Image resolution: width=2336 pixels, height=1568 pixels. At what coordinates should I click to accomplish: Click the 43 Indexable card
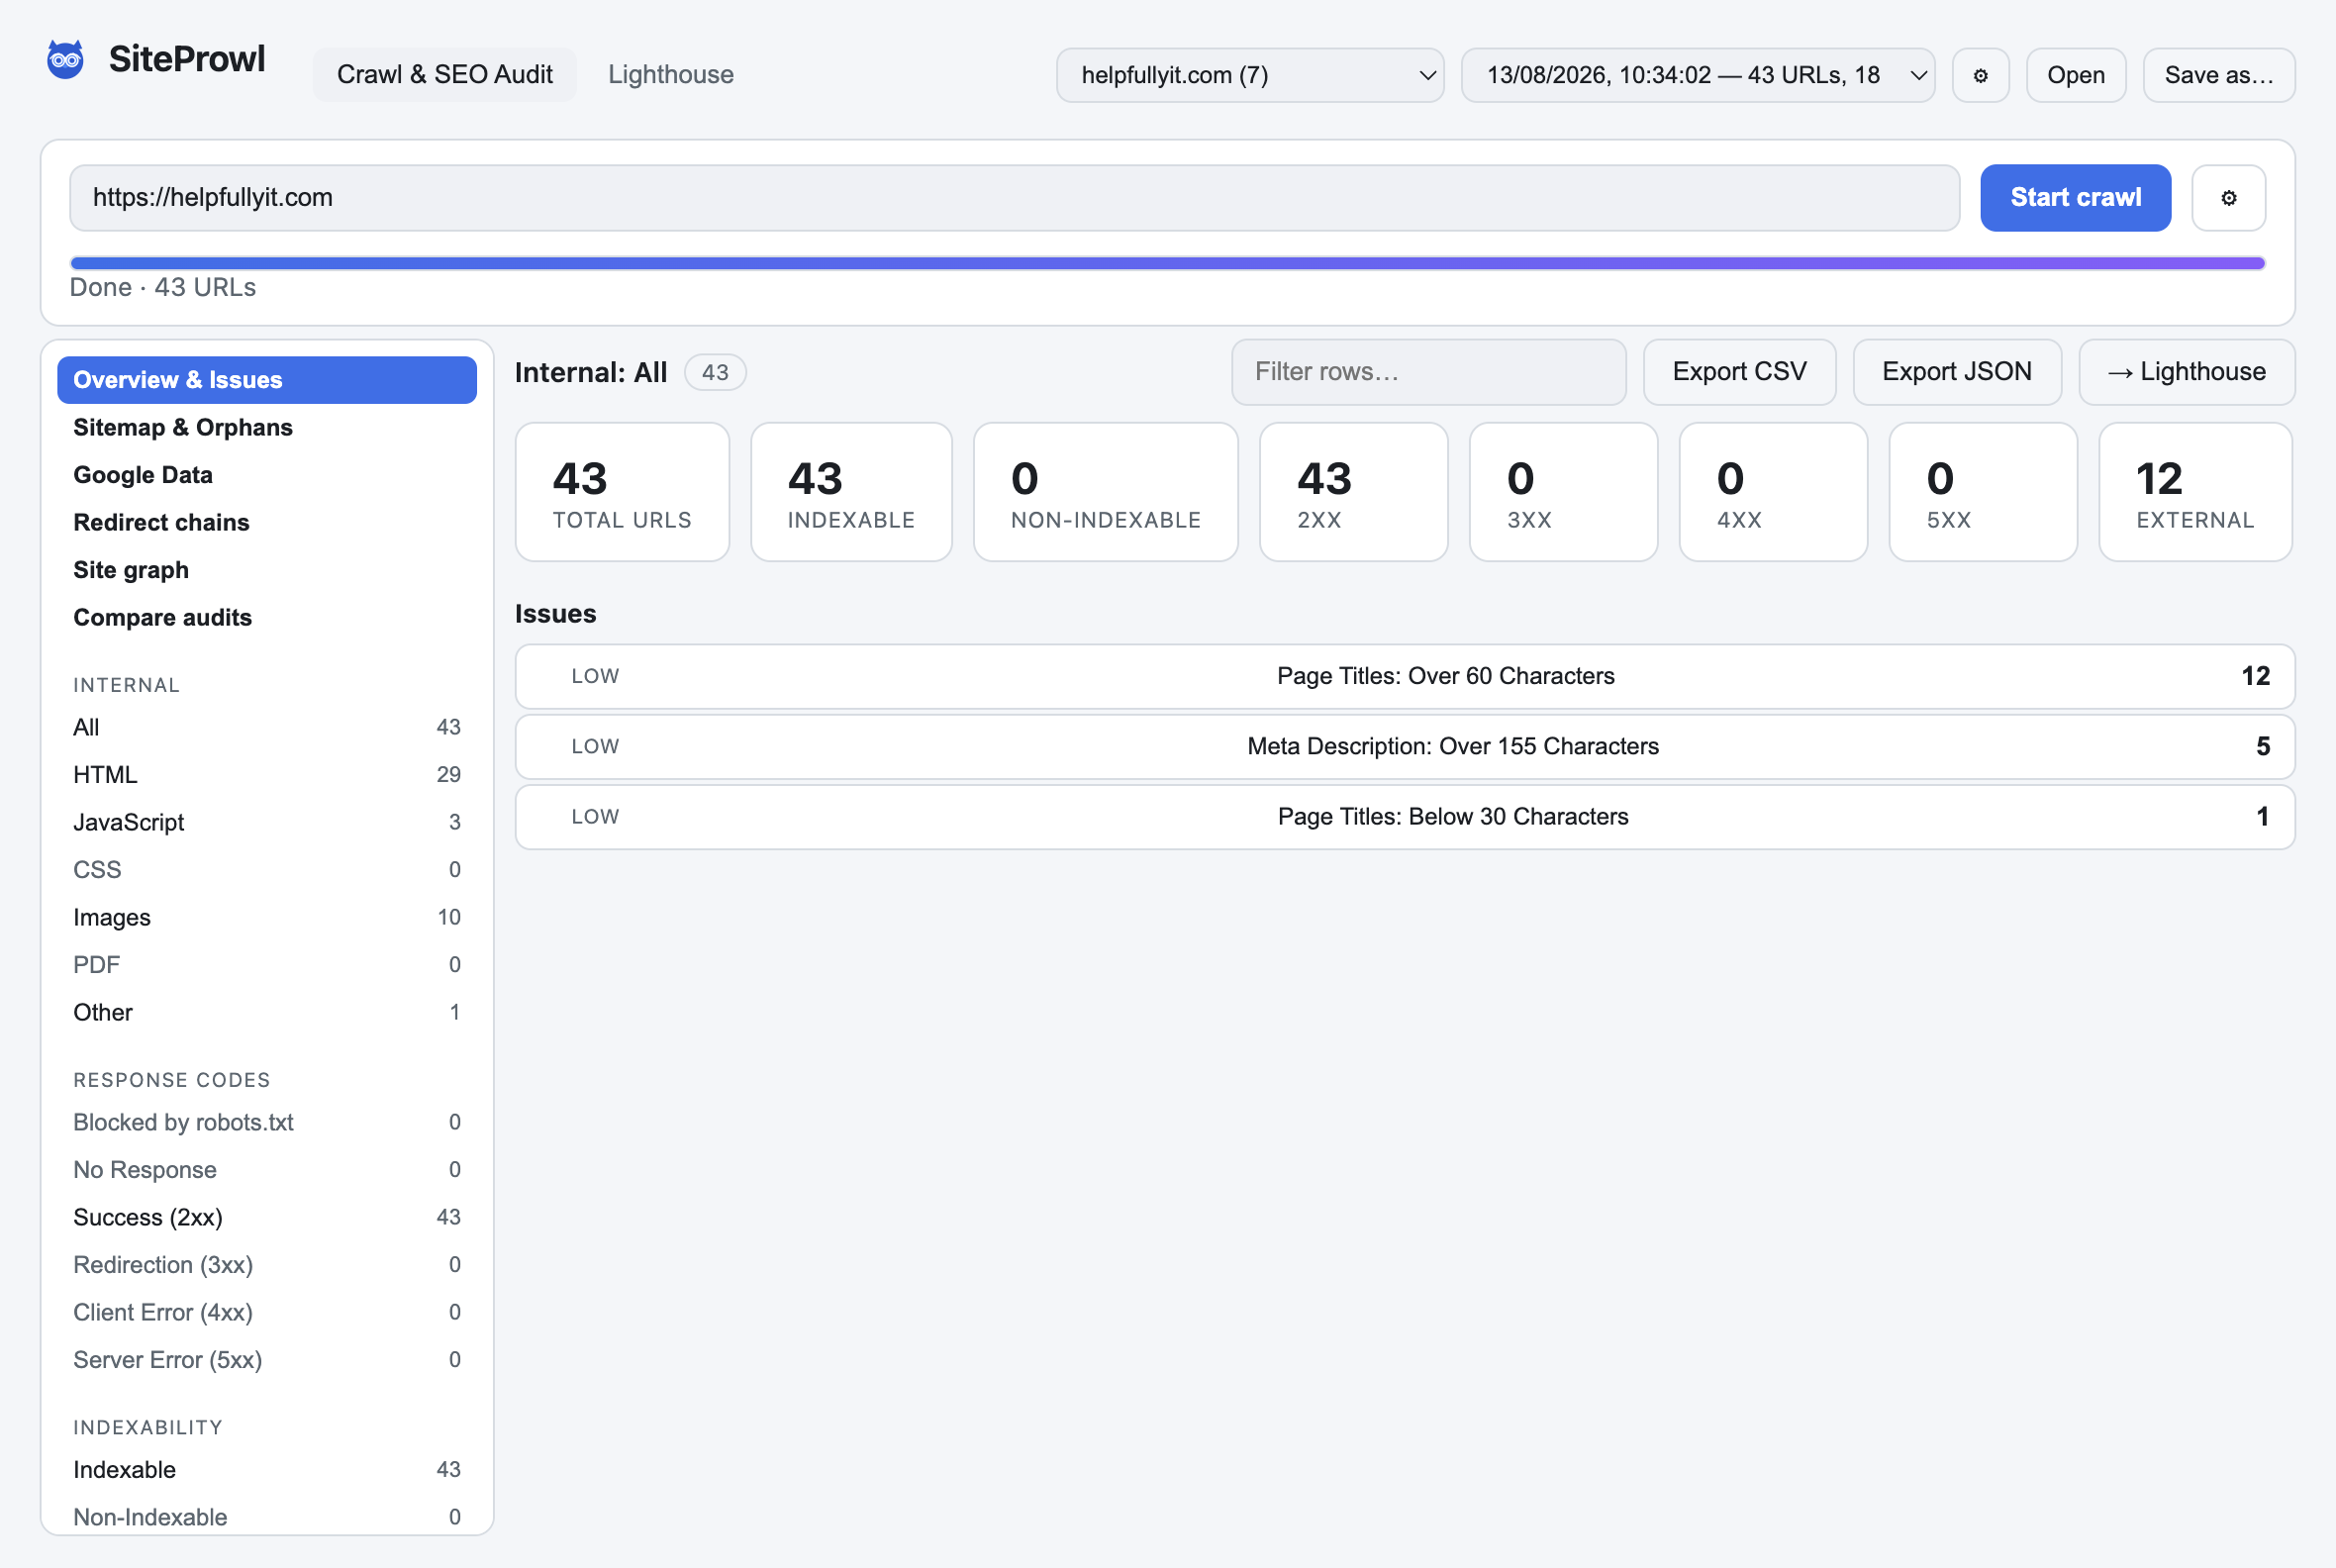point(851,492)
